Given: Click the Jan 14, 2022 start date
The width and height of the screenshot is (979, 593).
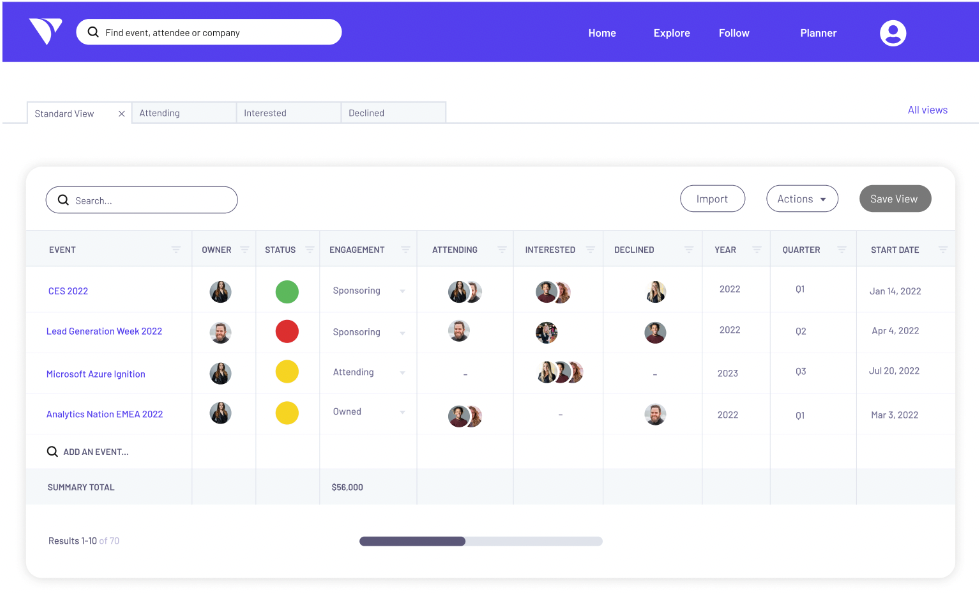Looking at the screenshot, I should (x=895, y=291).
